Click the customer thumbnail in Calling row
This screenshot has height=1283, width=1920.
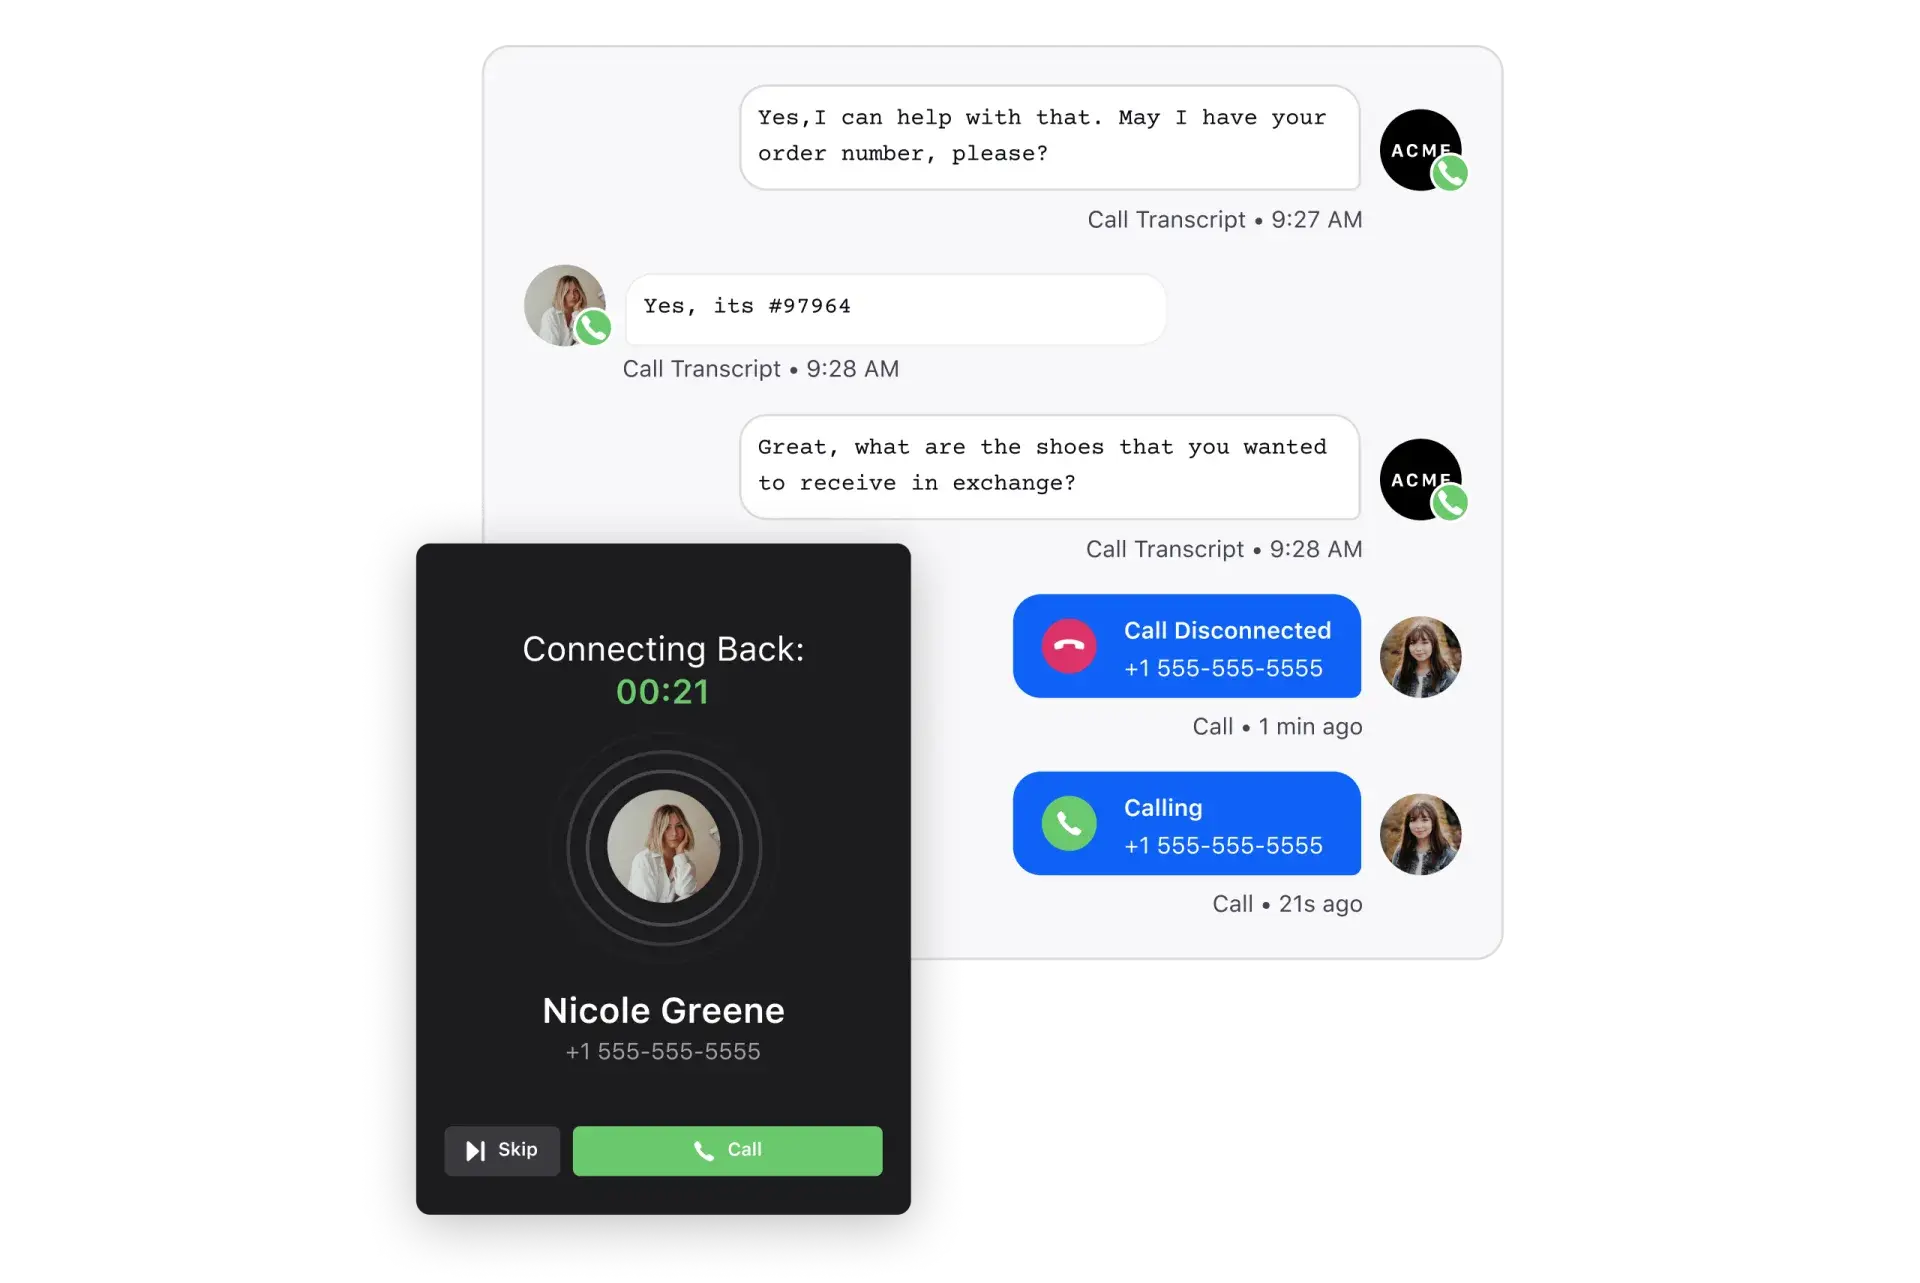click(1419, 832)
